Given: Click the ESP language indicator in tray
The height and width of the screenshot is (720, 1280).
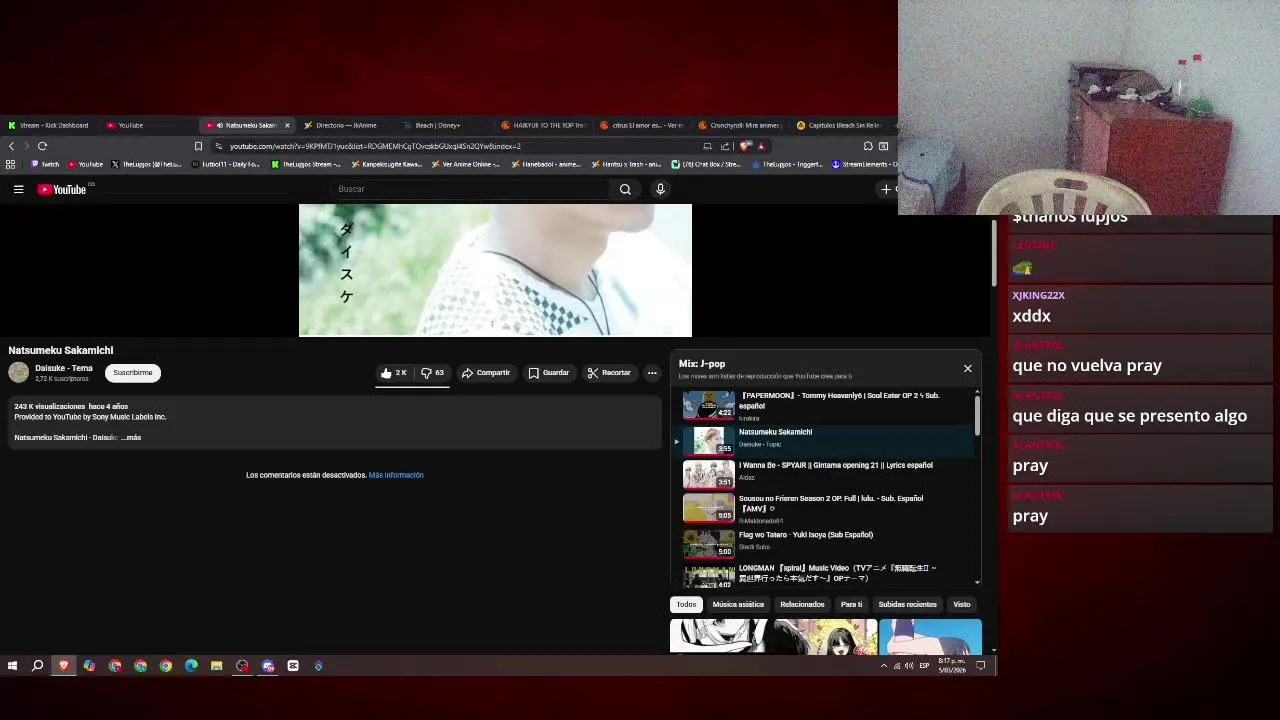Looking at the screenshot, I should click(924, 666).
